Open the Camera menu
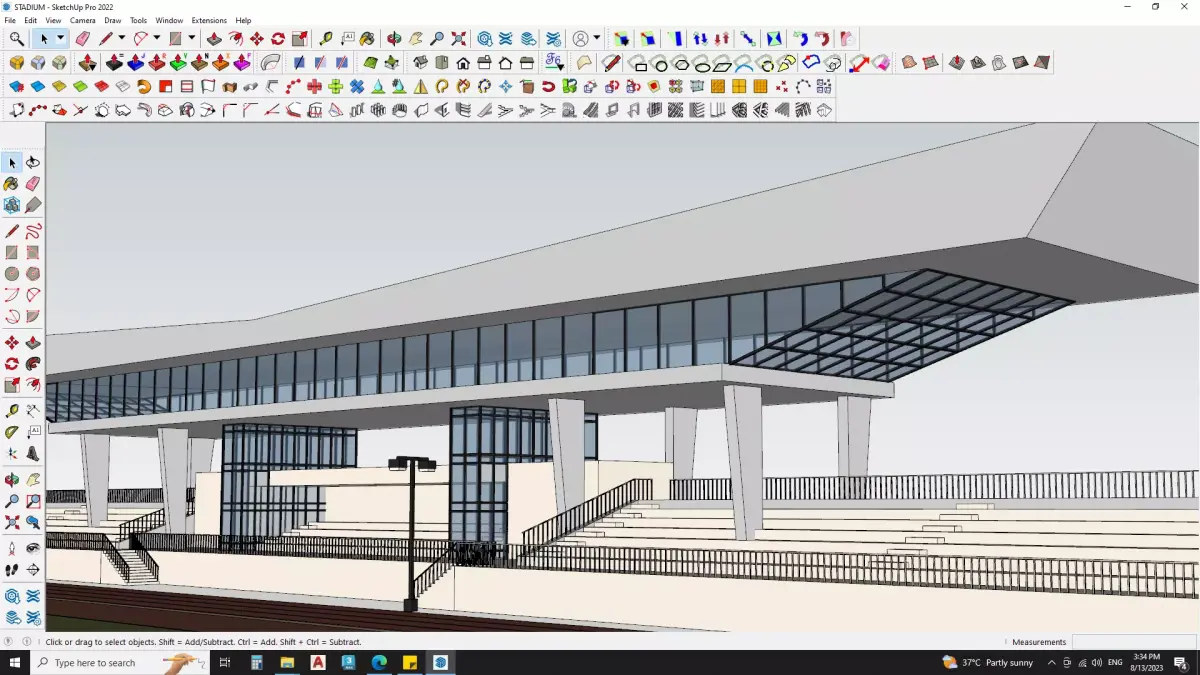 click(83, 20)
